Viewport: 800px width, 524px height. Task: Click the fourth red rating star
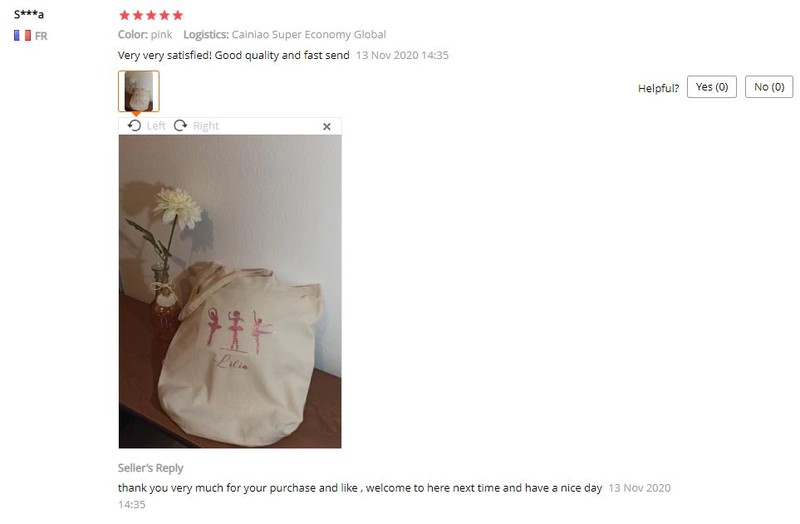164,15
